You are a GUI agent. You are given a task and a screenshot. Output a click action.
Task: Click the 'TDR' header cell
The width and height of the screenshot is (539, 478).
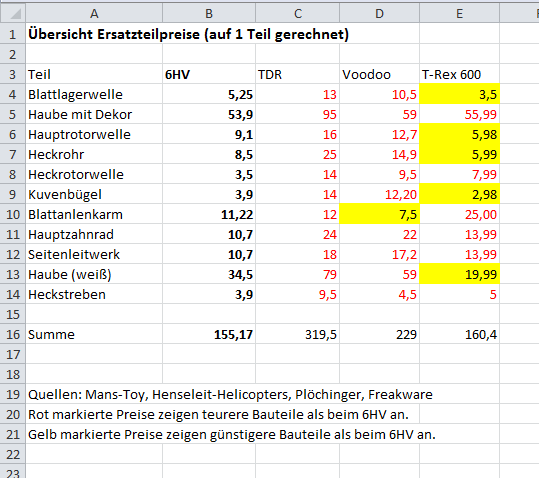point(297,74)
